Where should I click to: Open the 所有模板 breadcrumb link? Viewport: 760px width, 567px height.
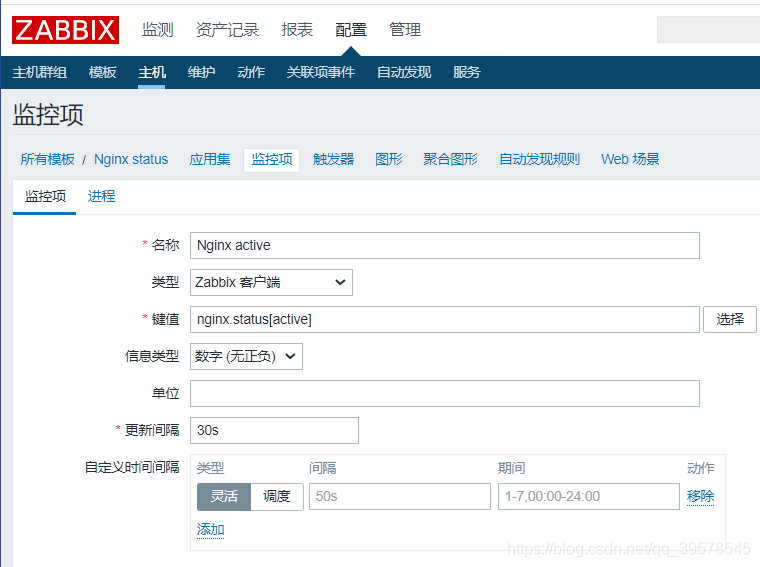48,159
